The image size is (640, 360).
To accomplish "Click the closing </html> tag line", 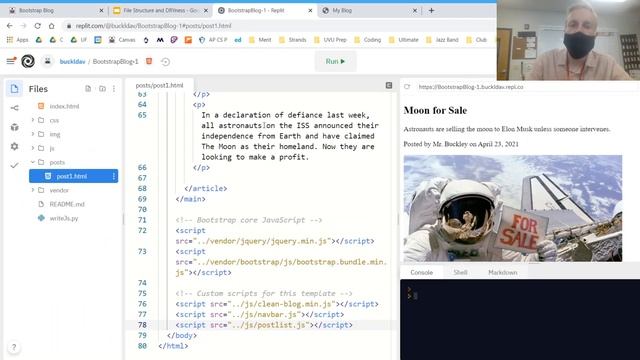I will point(173,346).
